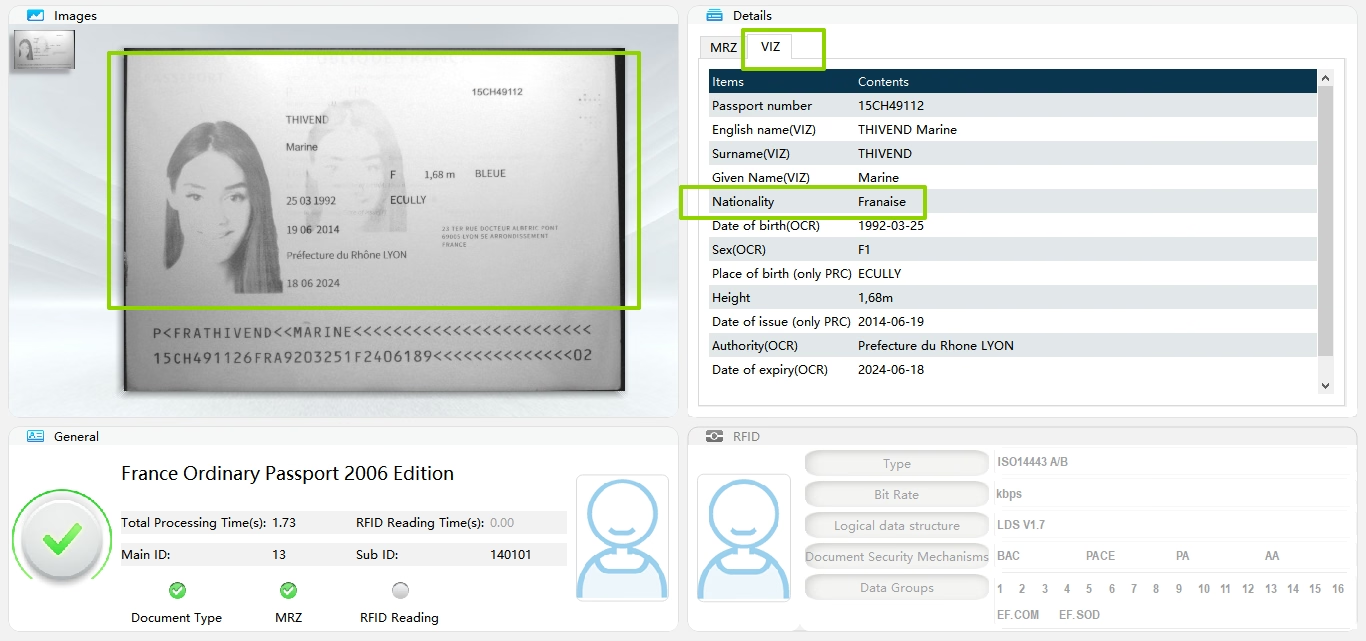This screenshot has width=1366, height=641.
Task: Switch to the MRZ tab
Action: coord(723,47)
